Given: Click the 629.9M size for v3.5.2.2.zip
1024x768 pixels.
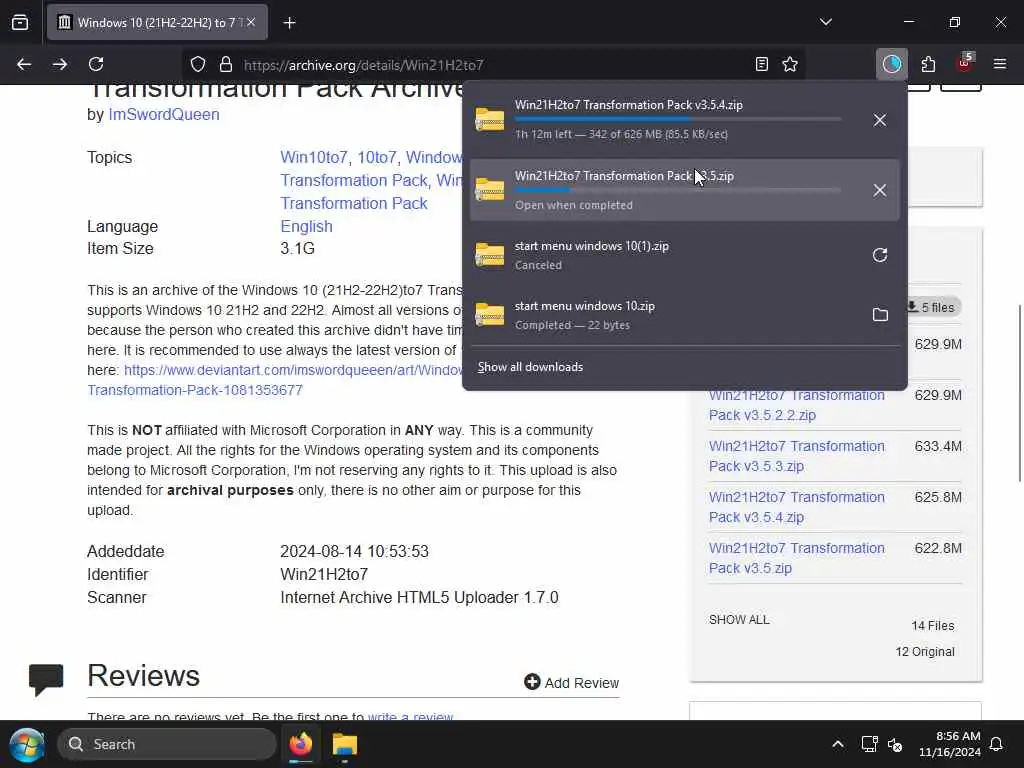Looking at the screenshot, I should coord(938,395).
